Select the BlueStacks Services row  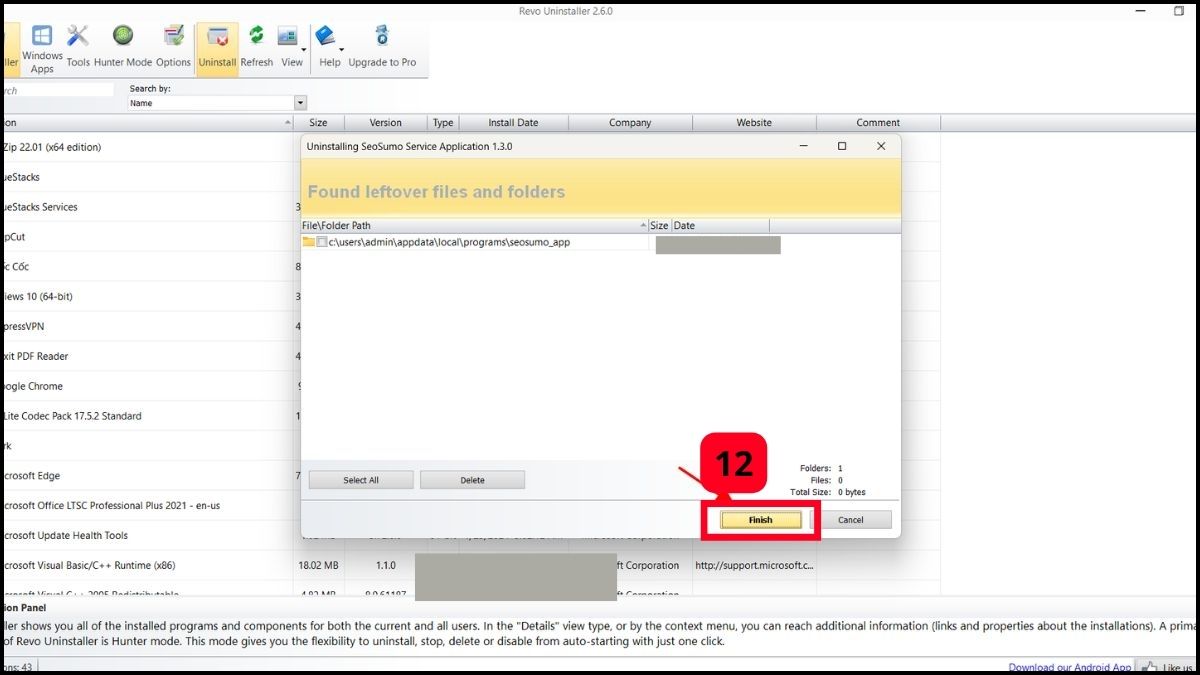click(146, 207)
